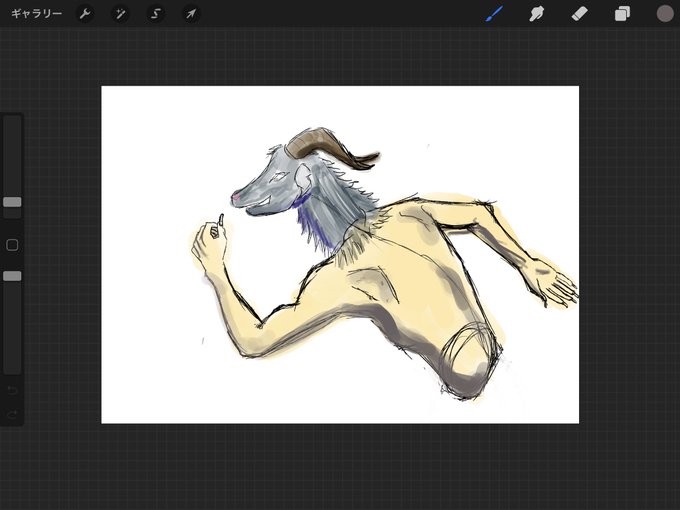Click the brush opacity slider handle
Screen dimensions: 680x510
12,276
